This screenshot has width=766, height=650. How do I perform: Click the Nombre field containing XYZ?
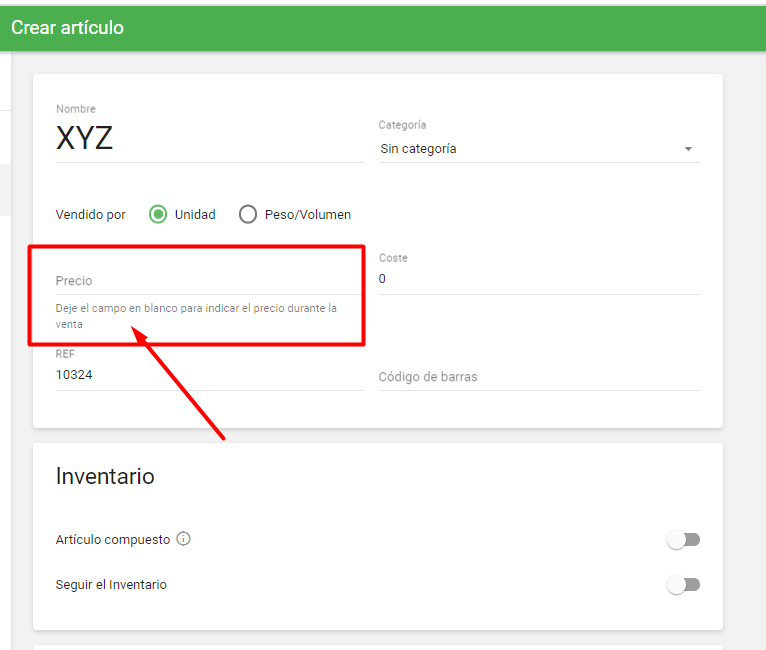click(x=208, y=139)
